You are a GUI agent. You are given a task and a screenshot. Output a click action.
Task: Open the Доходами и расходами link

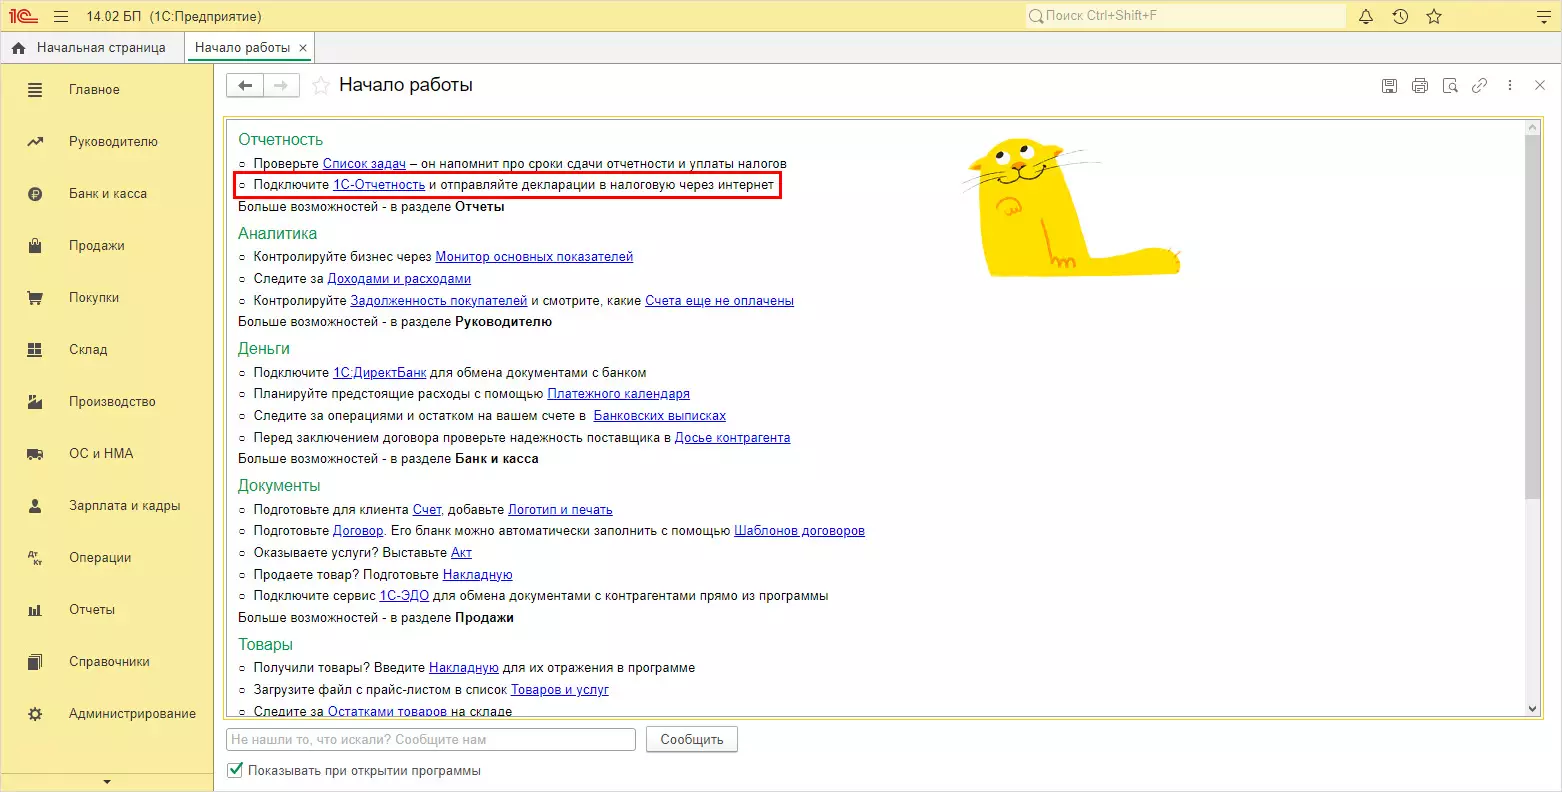[x=399, y=279]
